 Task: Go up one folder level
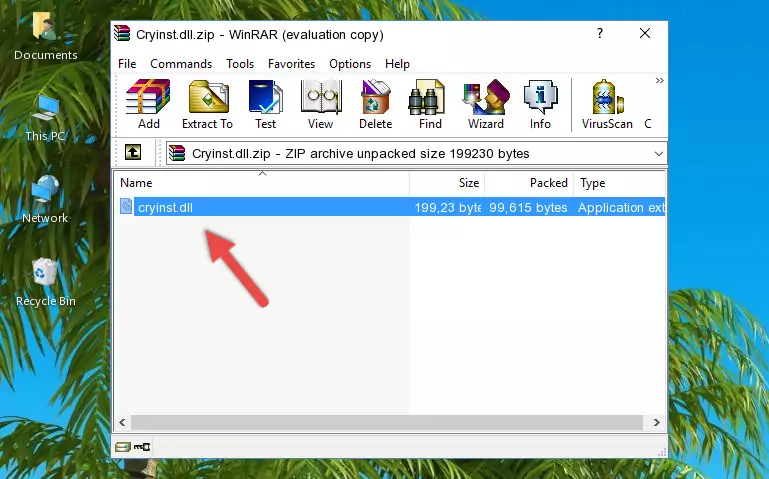click(133, 152)
